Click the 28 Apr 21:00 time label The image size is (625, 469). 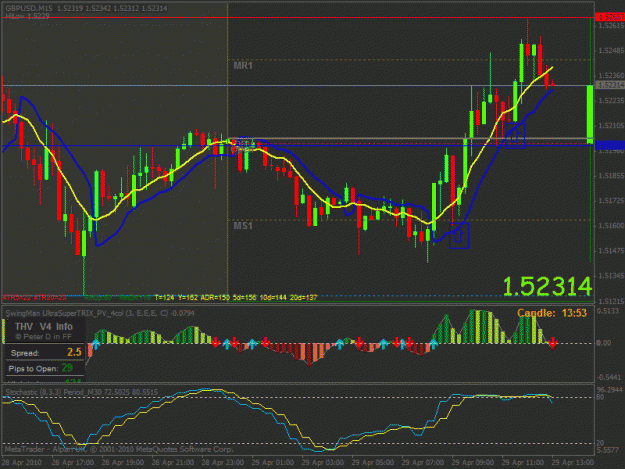(x=173, y=463)
